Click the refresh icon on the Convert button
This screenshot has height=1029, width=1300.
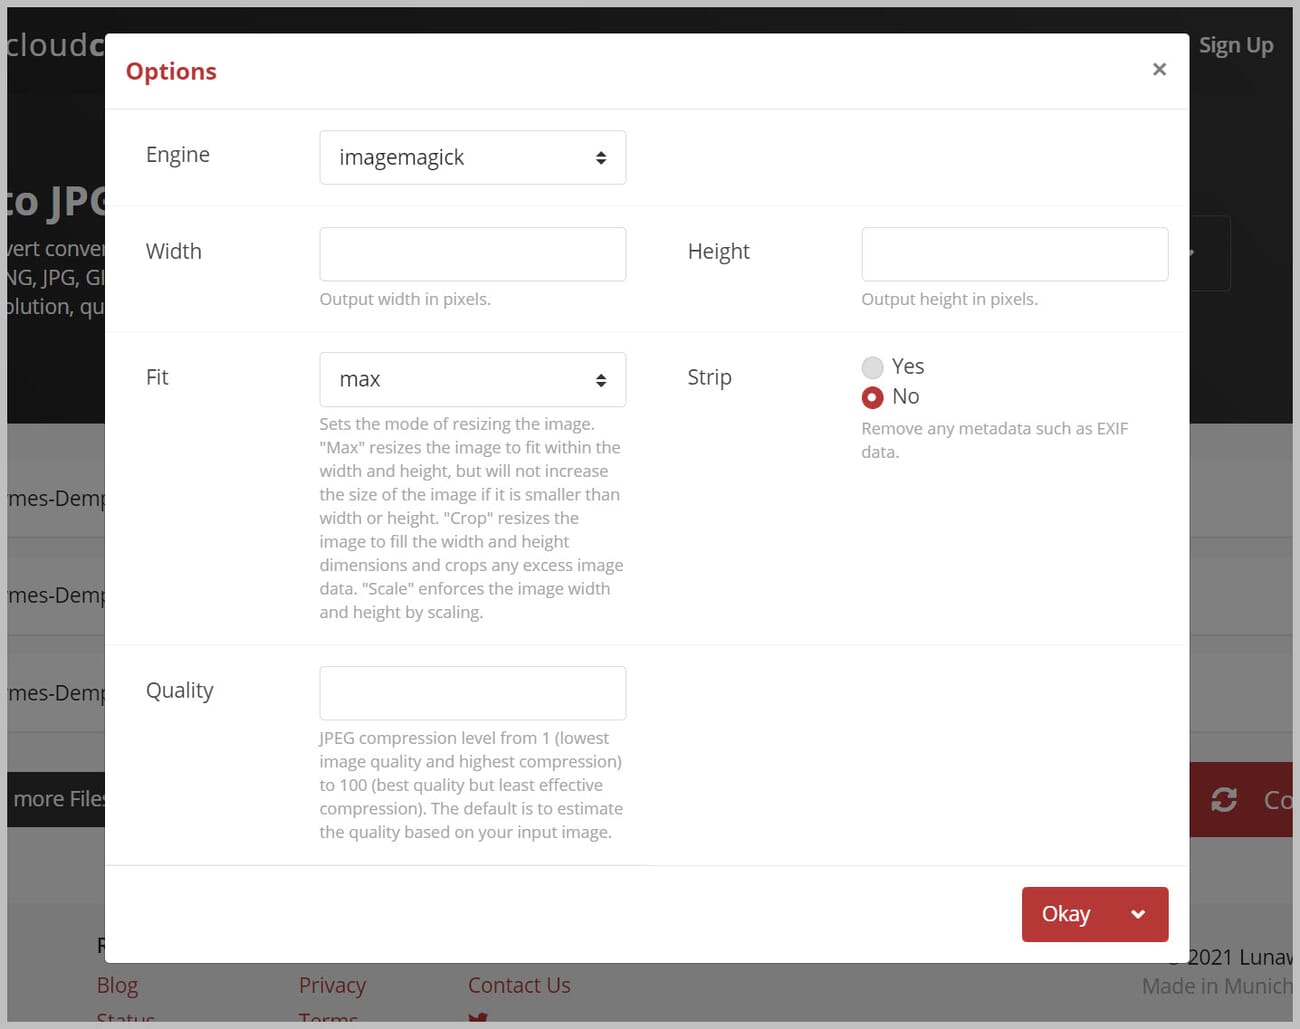[x=1223, y=799]
